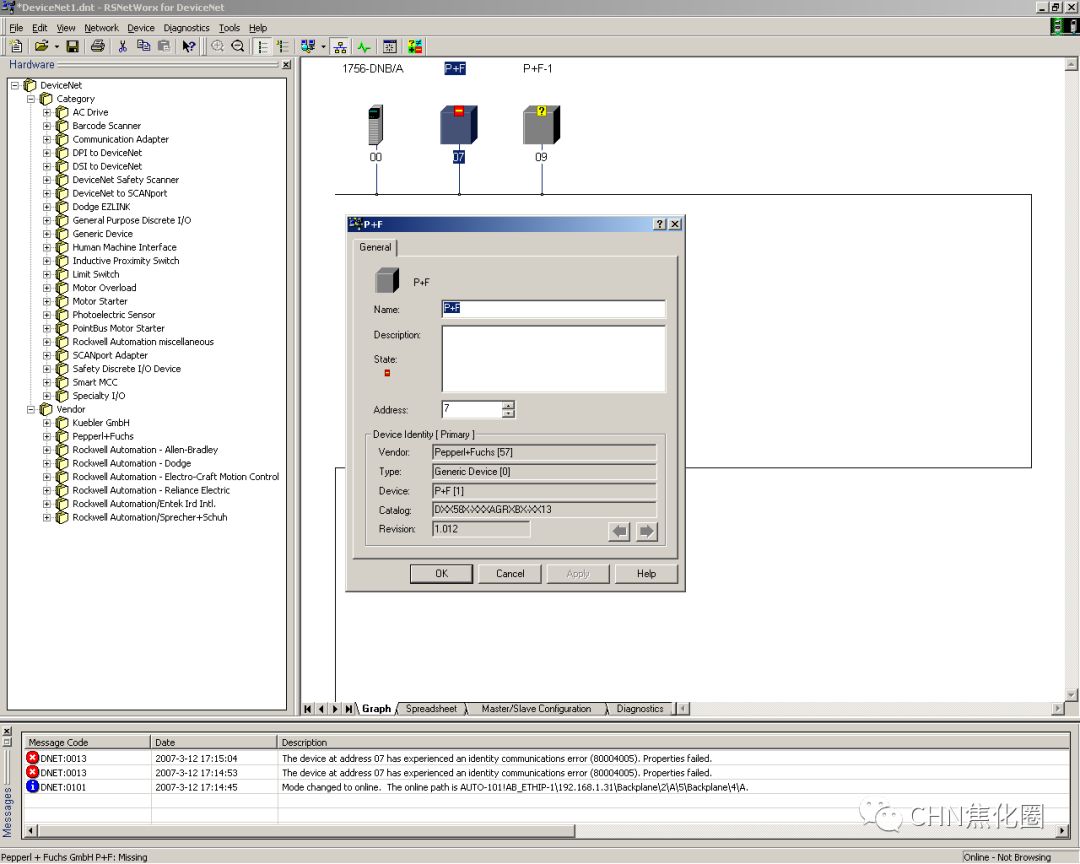Image resolution: width=1080 pixels, height=864 pixels.
Task: Open the Network menu
Action: pyautogui.click(x=101, y=28)
